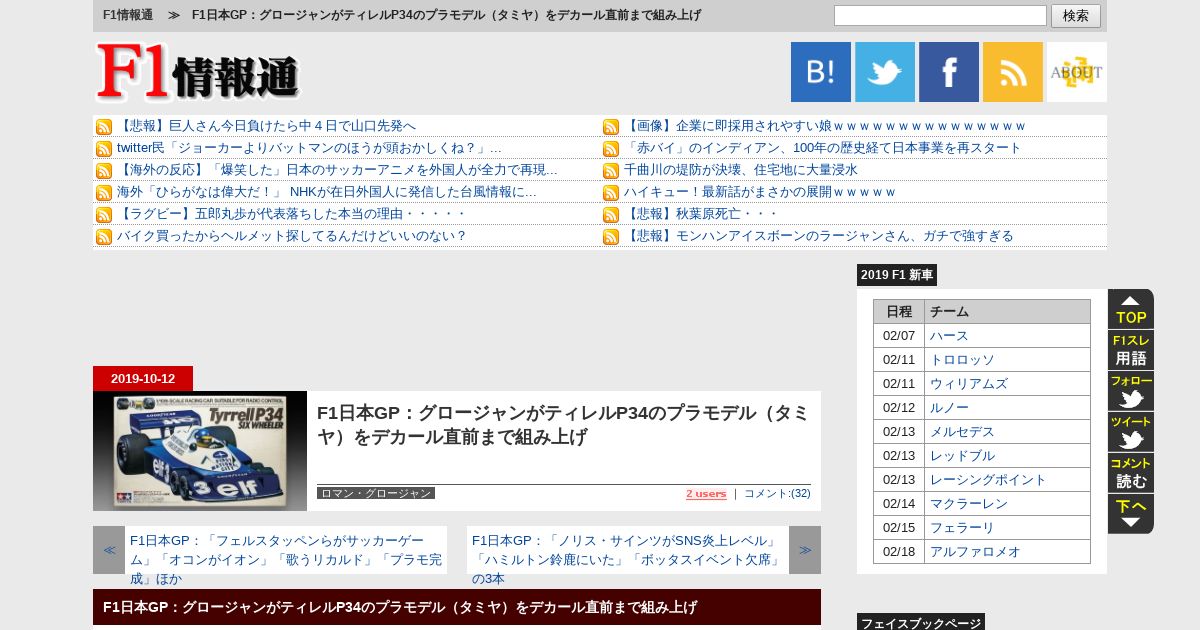
Task: Click RSS icon beside 赤バイのインディアン headline
Action: pyautogui.click(x=611, y=149)
